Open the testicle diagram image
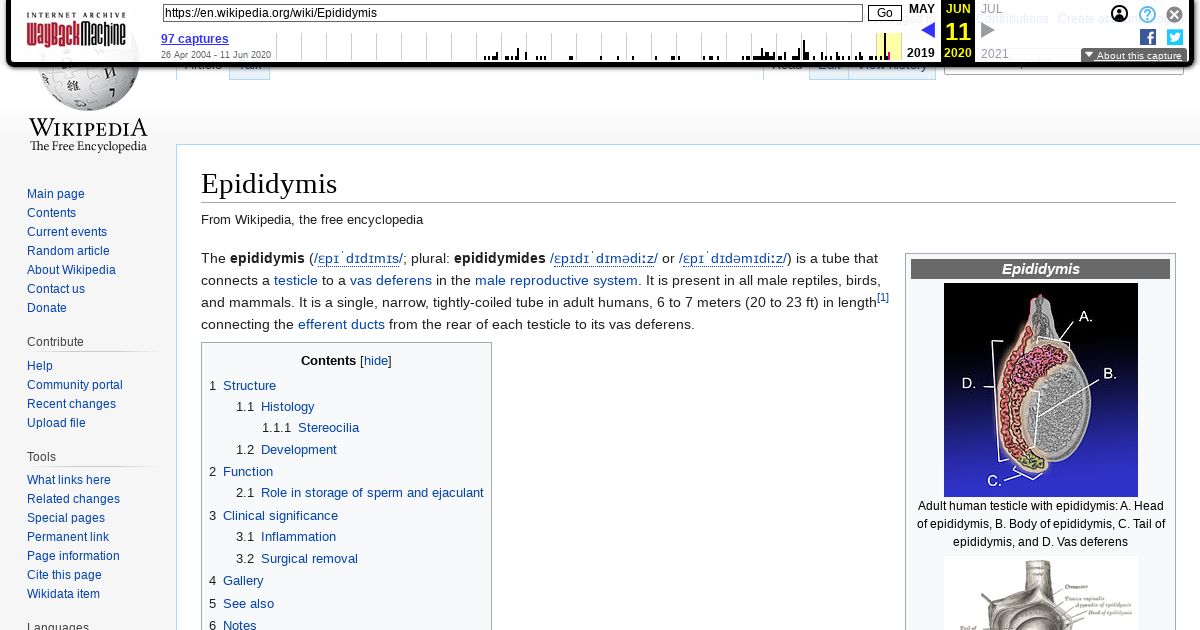 point(1041,390)
